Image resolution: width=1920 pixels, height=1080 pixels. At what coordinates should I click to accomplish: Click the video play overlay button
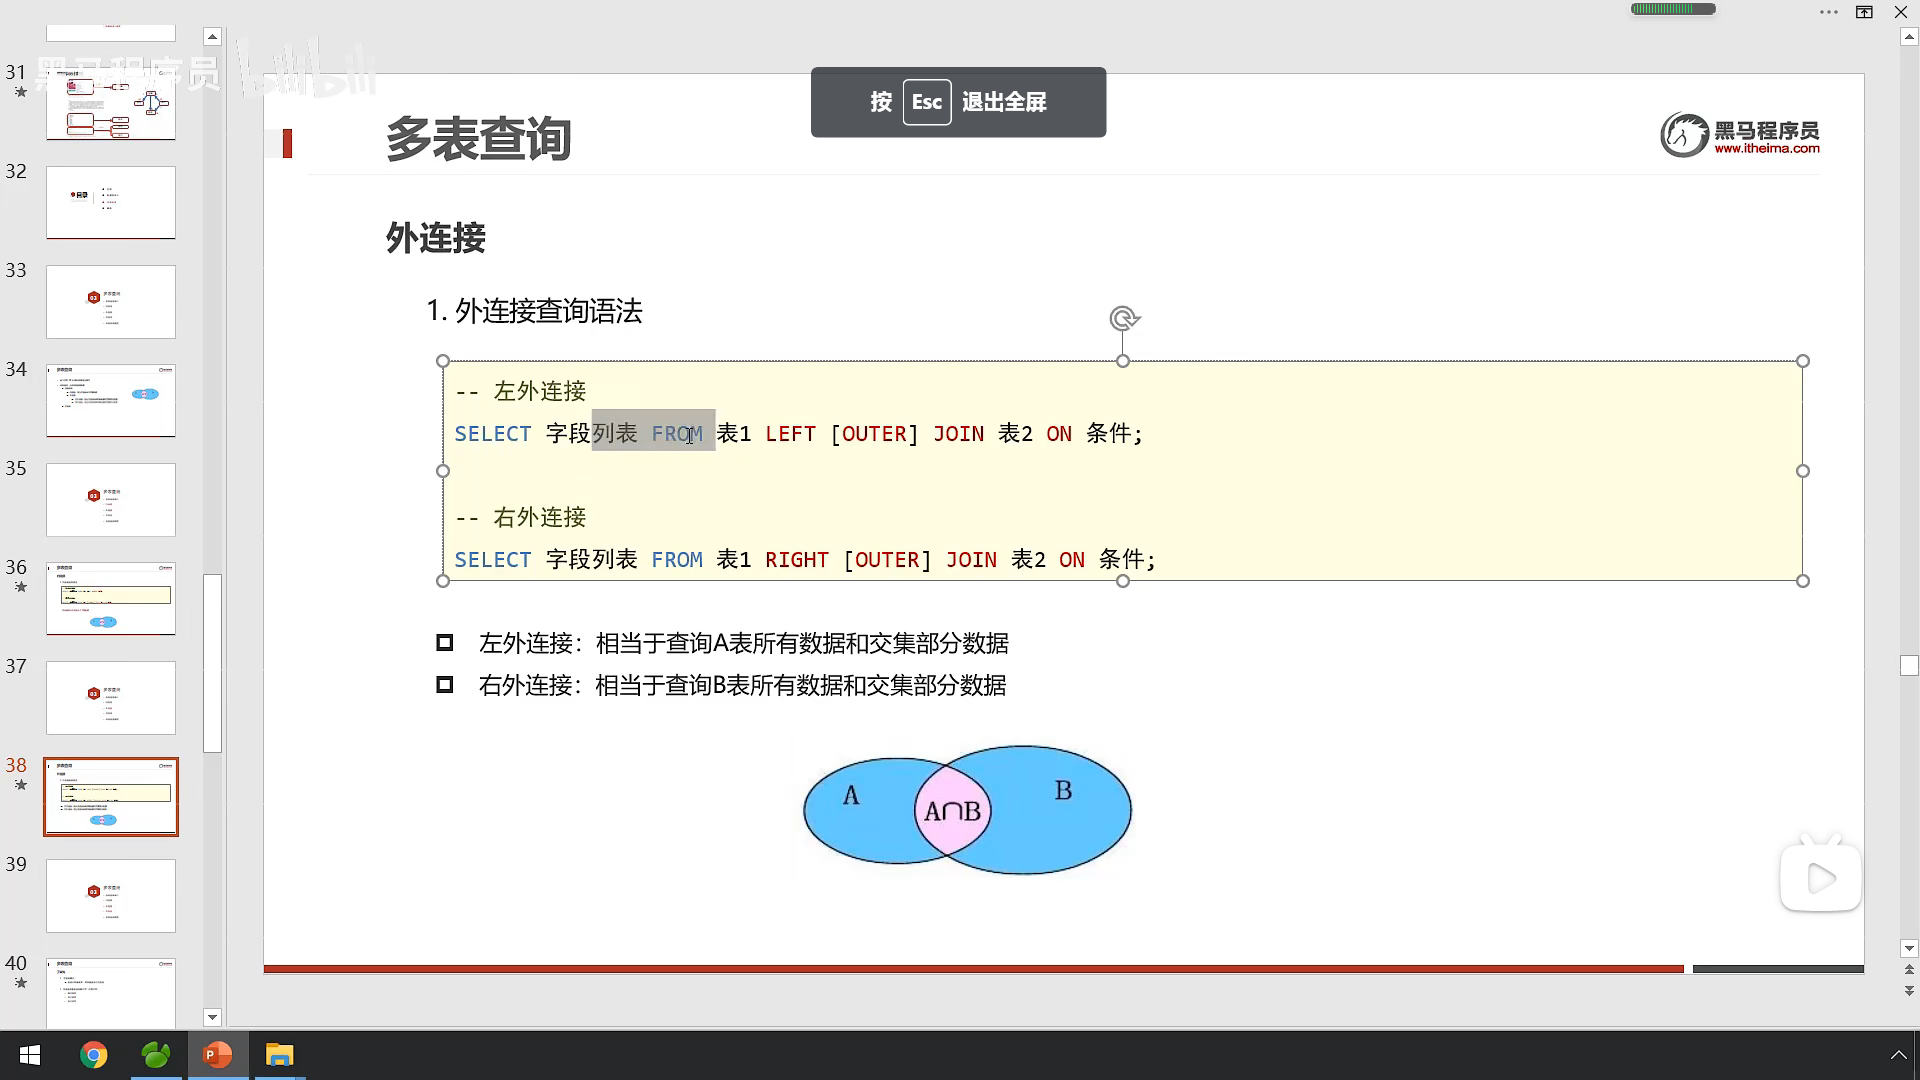[x=1820, y=879]
